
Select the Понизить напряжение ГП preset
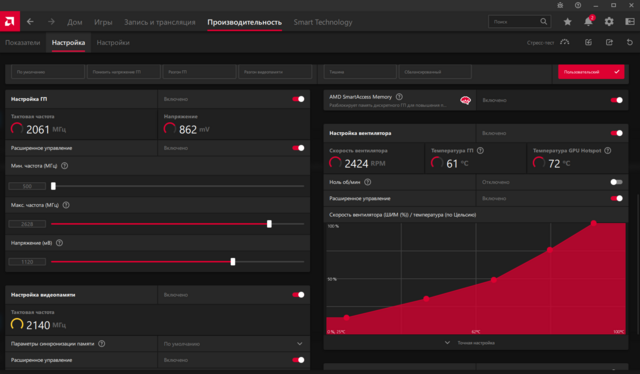pos(124,72)
